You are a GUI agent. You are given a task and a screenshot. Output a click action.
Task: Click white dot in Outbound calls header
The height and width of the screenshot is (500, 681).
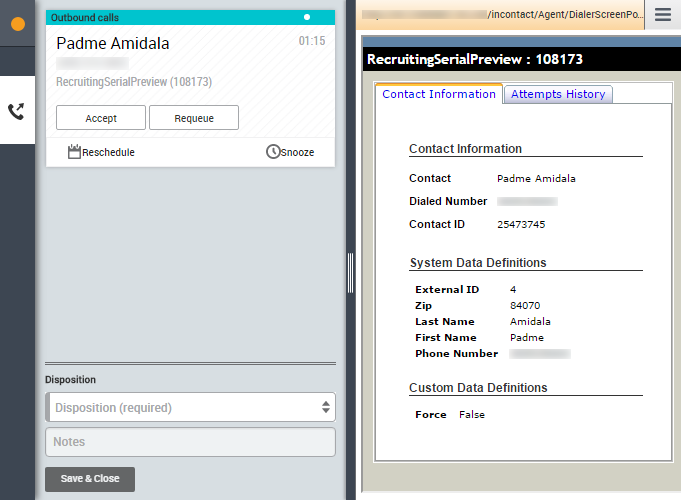click(x=307, y=17)
